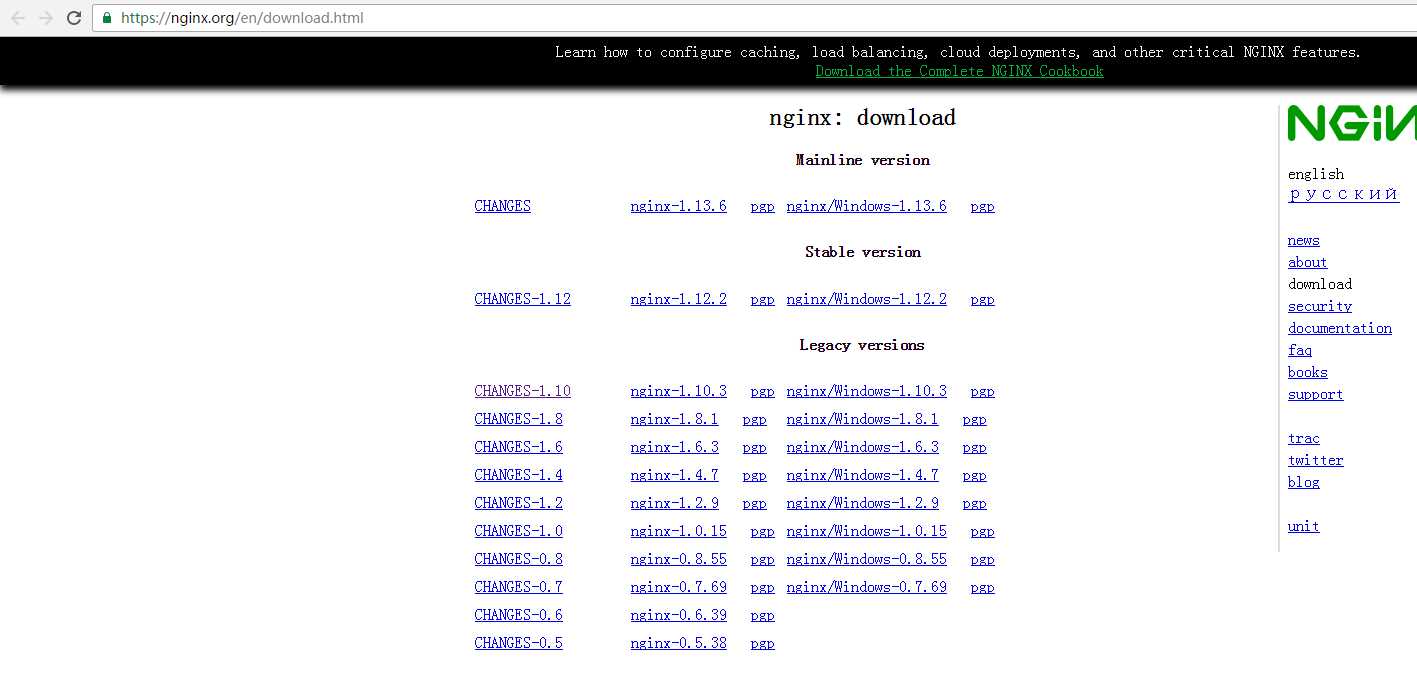The image size is (1417, 675).
Task: Download nginx/Windows-1.8.1
Action: pos(862,419)
